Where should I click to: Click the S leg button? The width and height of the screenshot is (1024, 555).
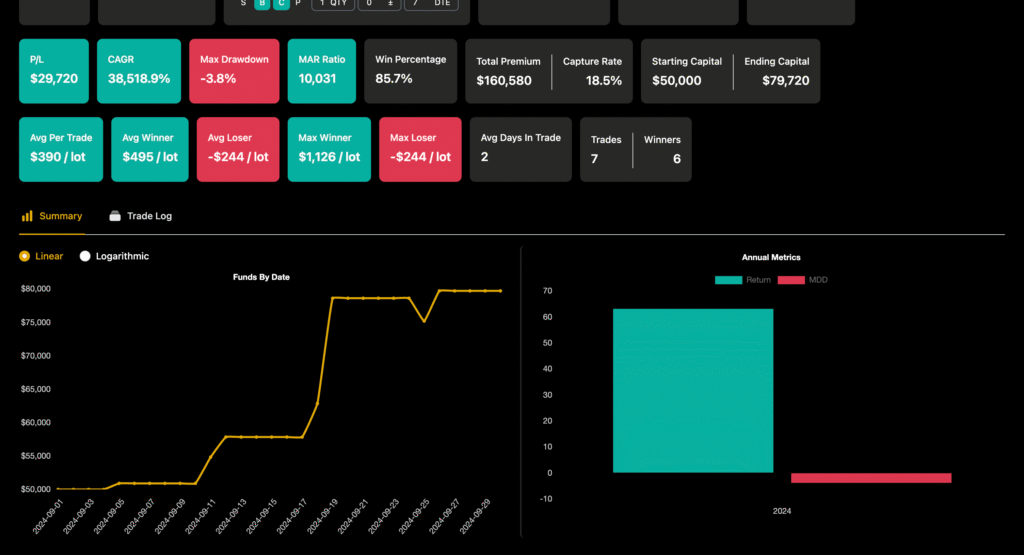tap(243, 4)
